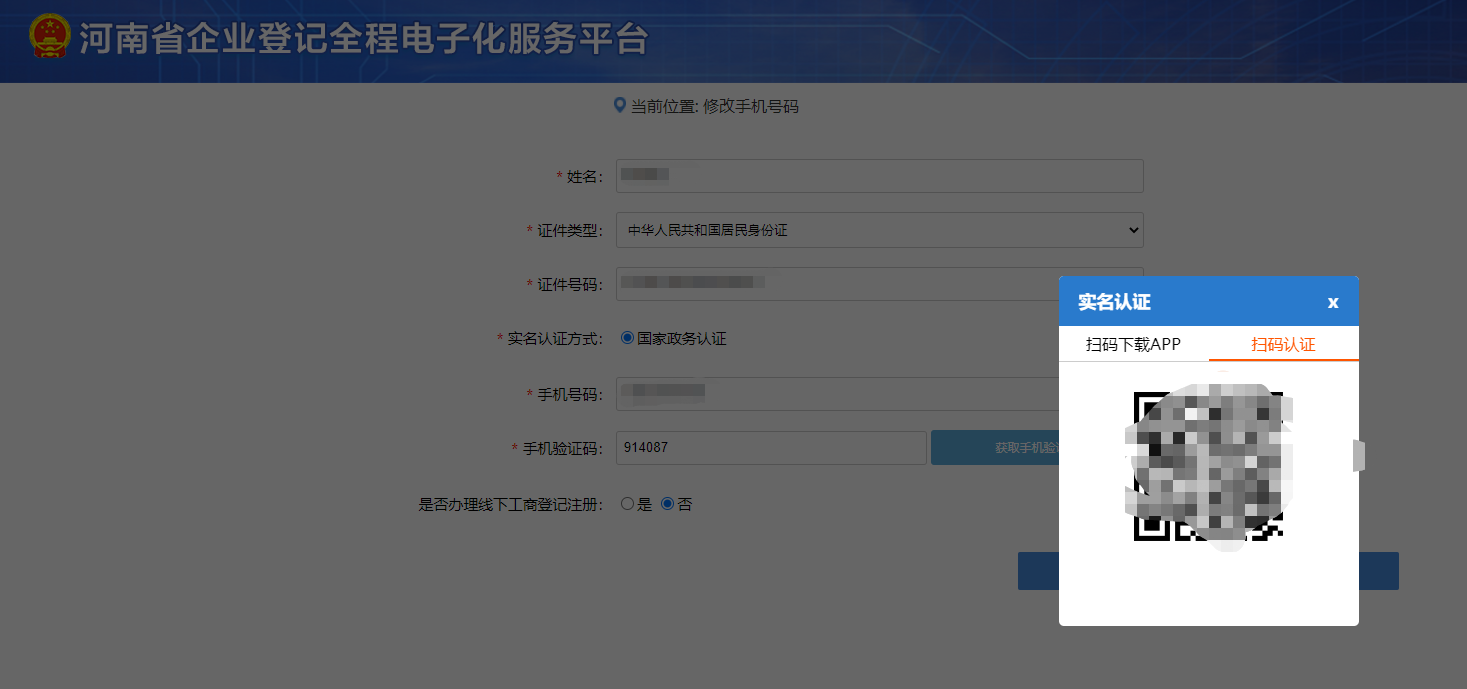The image size is (1467, 689).
Task: Click the 是否办理线下工商登记注册 label
Action: (x=511, y=505)
